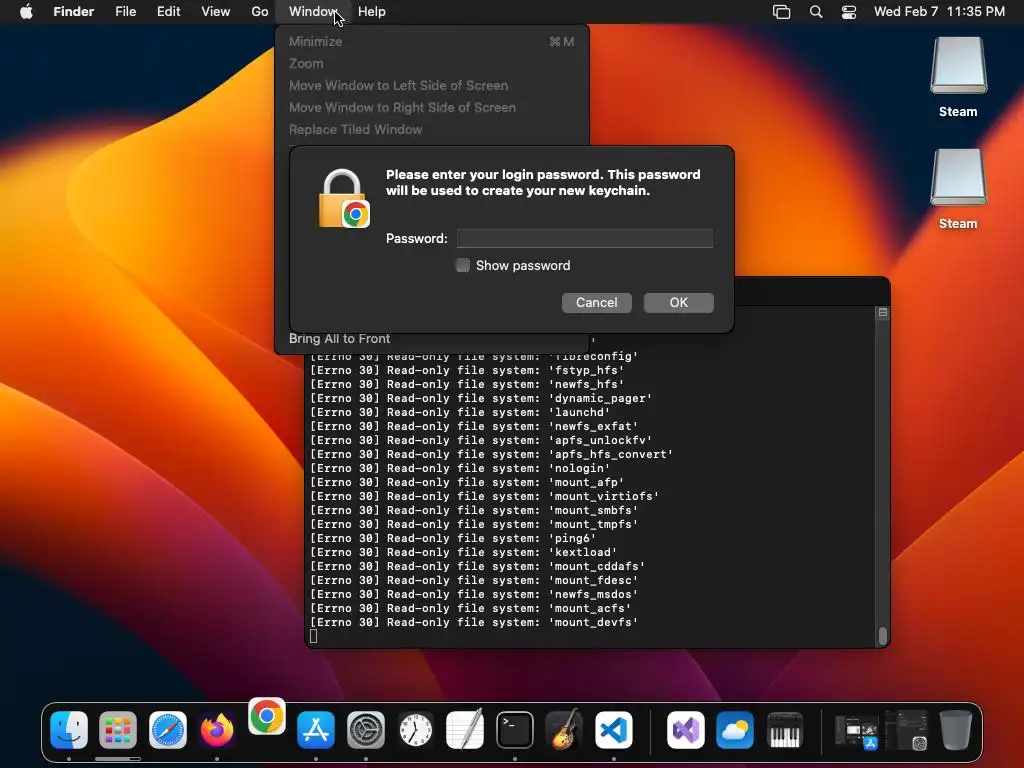Open the Edit menu
The image size is (1024, 768).
168,12
